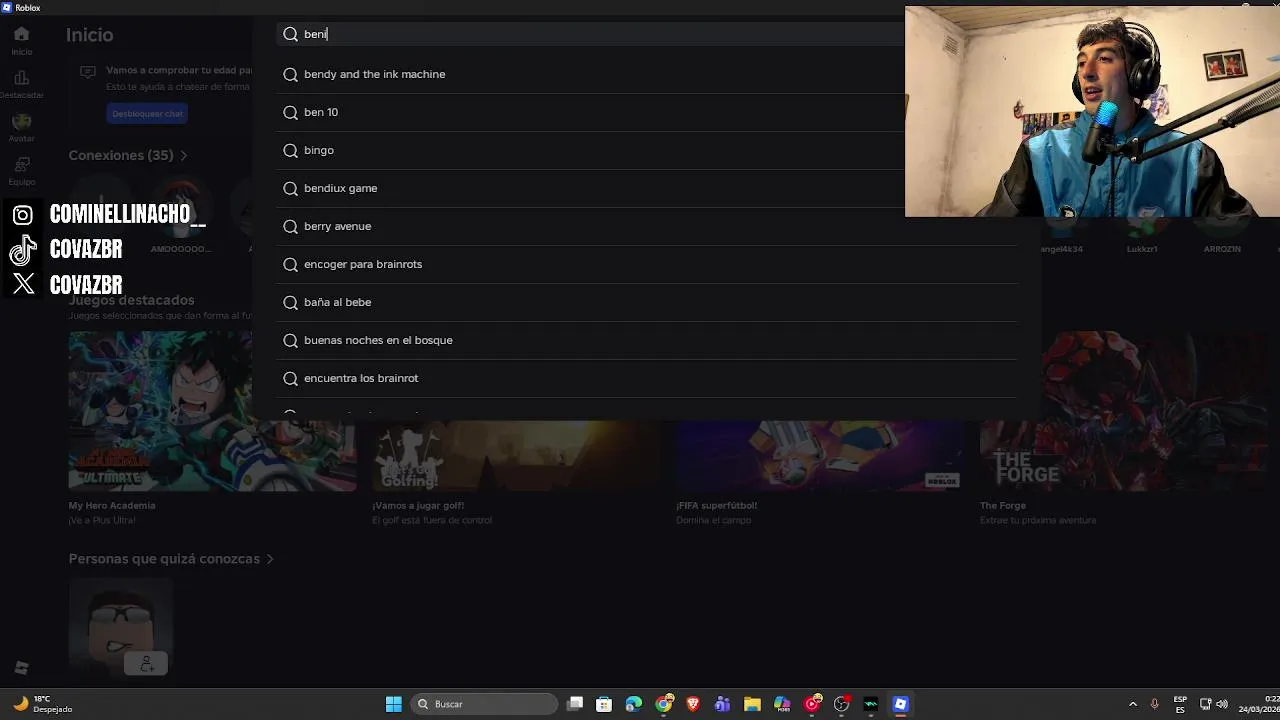Click the microphone tray icon
This screenshot has width=1280, height=720.
(x=1155, y=704)
